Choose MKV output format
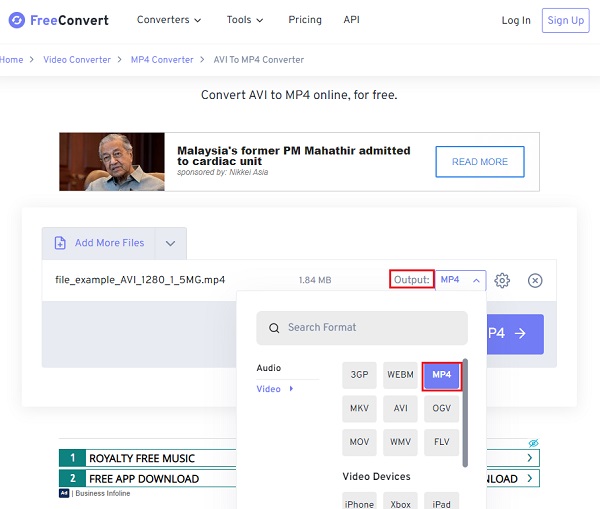This screenshot has height=509, width=600. pyautogui.click(x=359, y=408)
